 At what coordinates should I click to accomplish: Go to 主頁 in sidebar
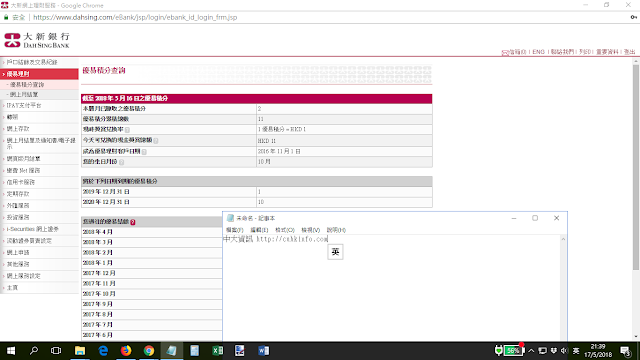coord(39,288)
